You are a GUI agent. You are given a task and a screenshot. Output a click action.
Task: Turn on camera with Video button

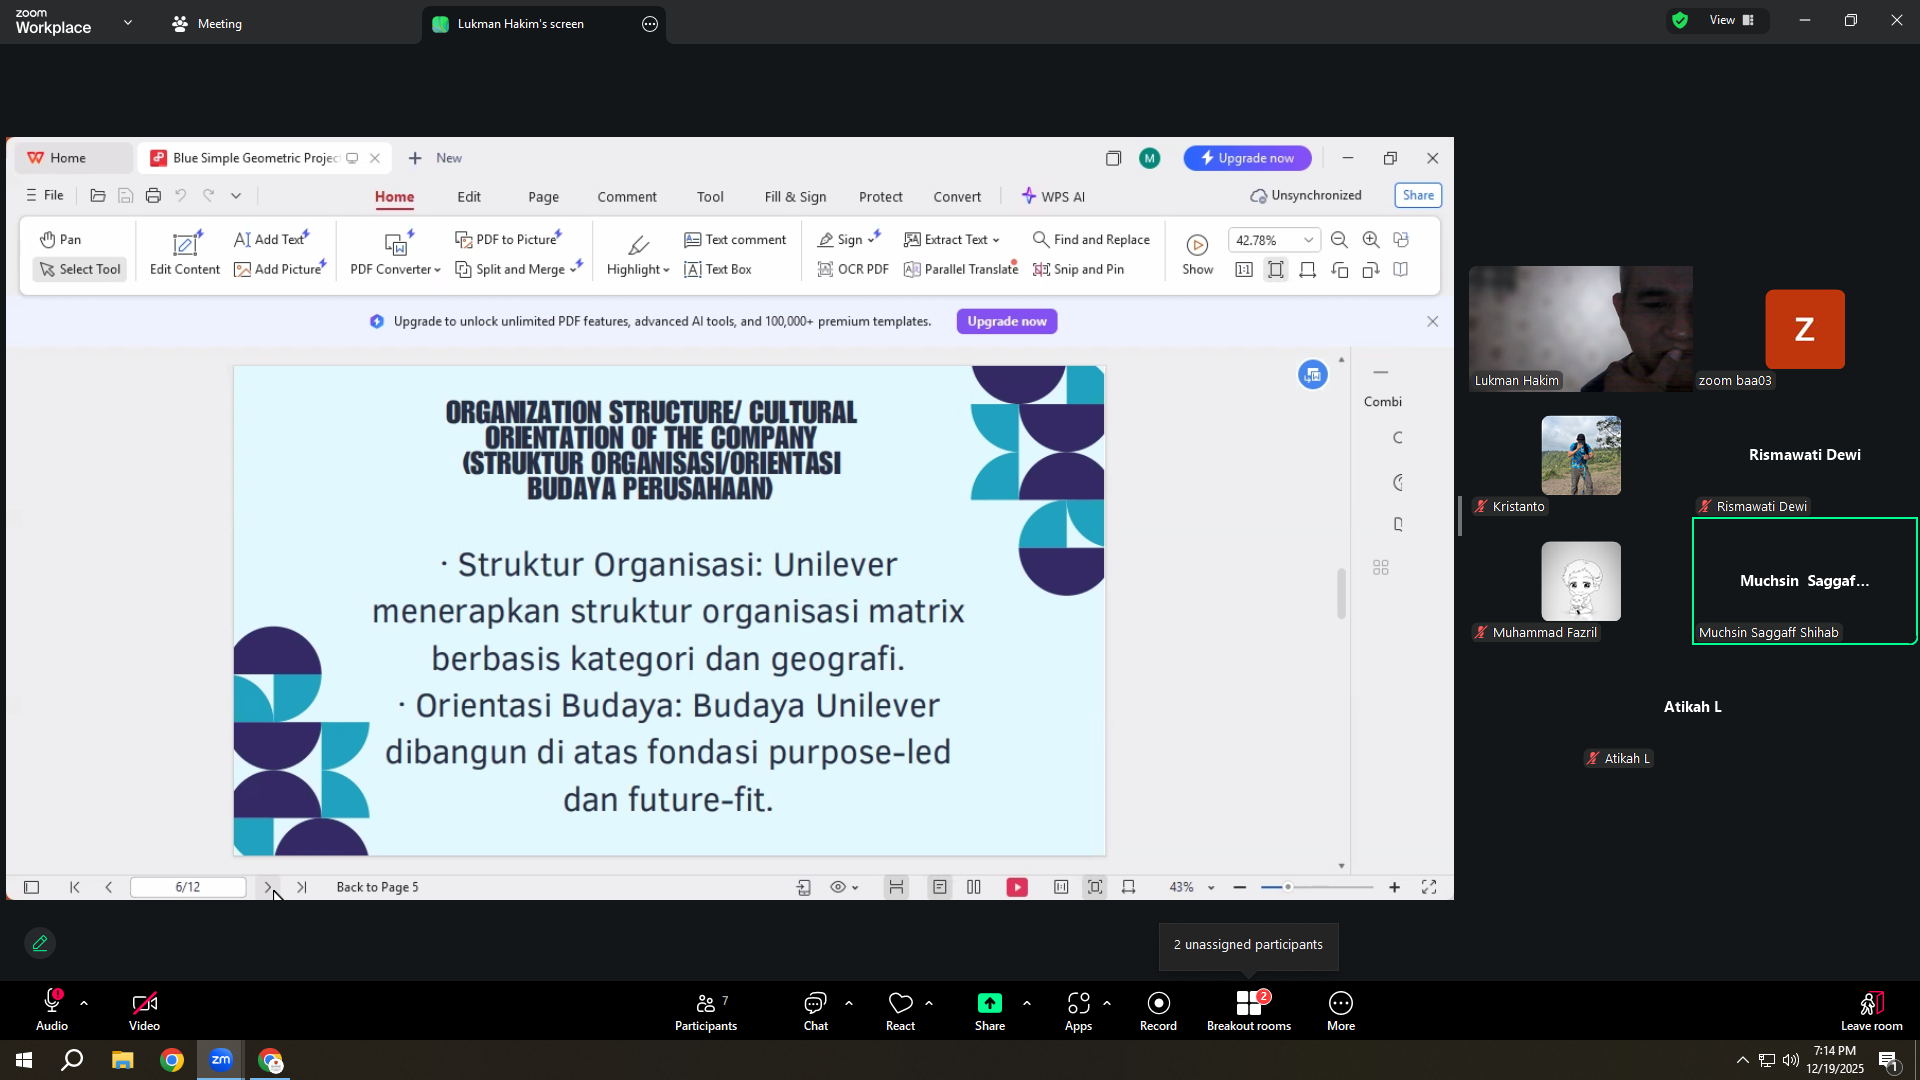click(x=144, y=1012)
